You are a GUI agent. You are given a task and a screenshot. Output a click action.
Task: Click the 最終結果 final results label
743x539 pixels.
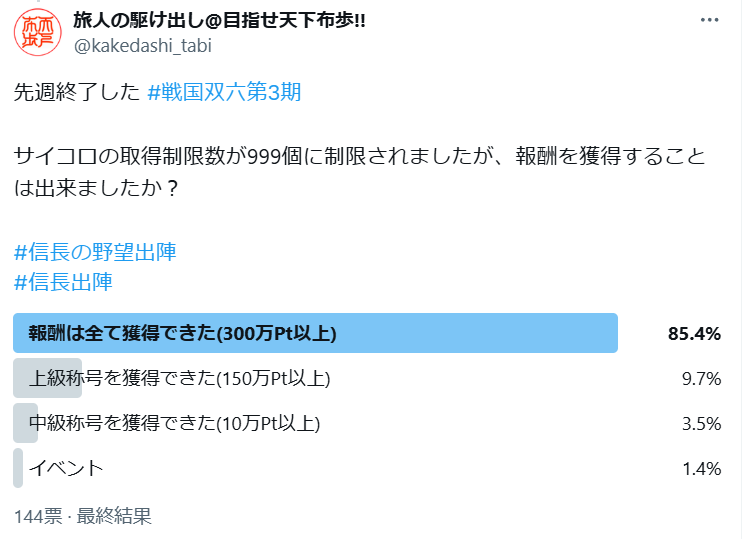coord(114,516)
